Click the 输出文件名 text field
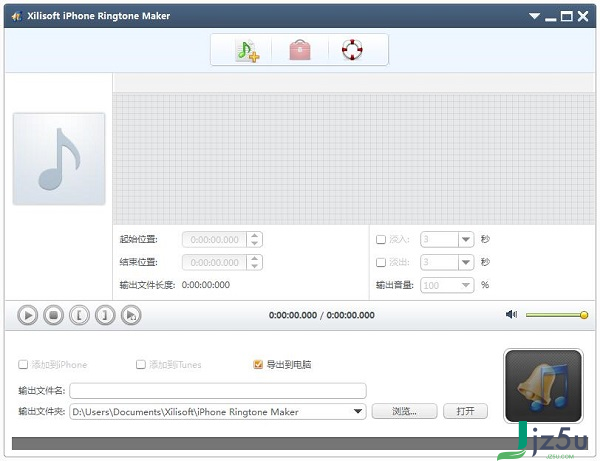Viewport: 600px width, 461px height. tap(218, 391)
